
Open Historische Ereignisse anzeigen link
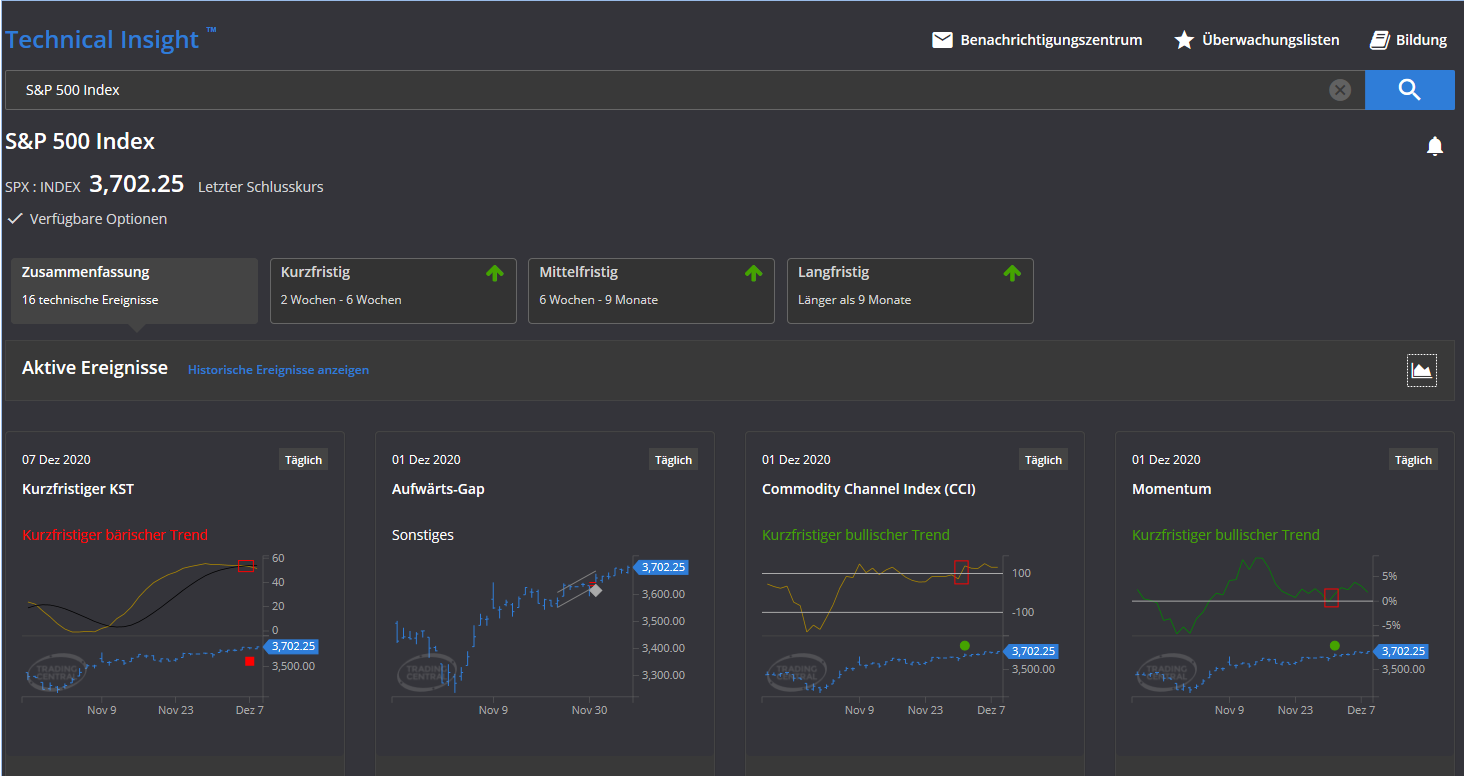coord(278,370)
